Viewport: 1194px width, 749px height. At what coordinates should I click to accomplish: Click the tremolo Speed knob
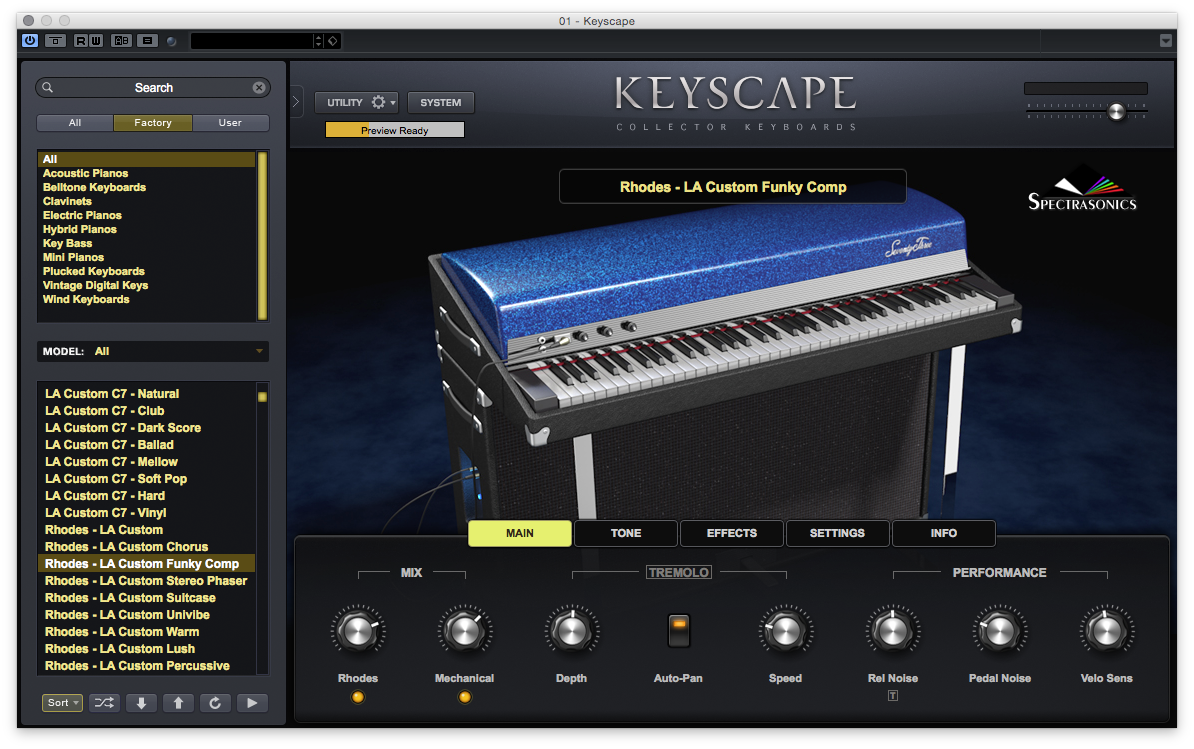pyautogui.click(x=785, y=630)
